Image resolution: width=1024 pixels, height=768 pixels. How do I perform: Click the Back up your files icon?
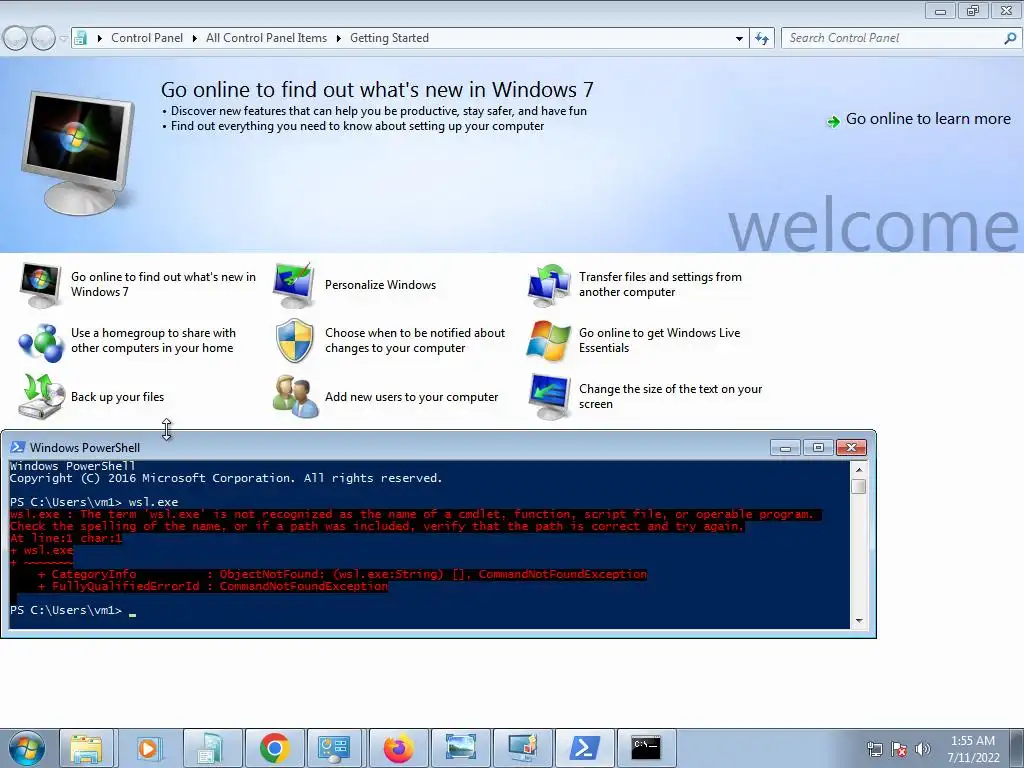point(42,396)
